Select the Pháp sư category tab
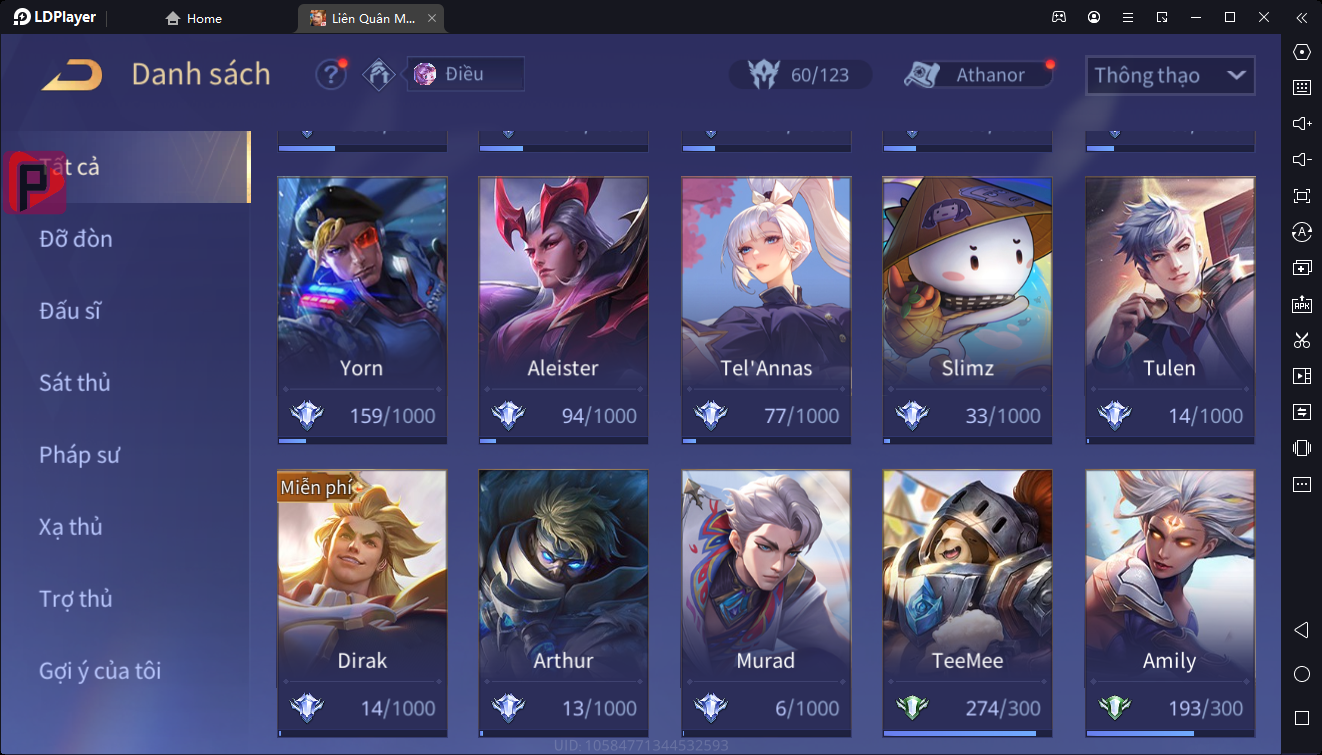 [x=80, y=455]
